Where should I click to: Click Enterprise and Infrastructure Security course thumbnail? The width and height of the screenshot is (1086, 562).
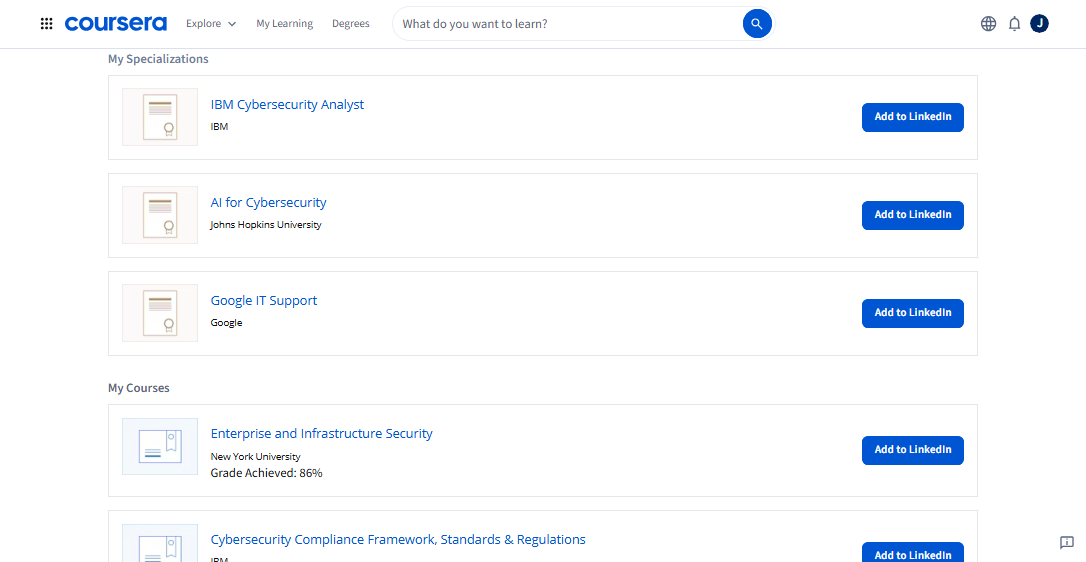coord(160,446)
